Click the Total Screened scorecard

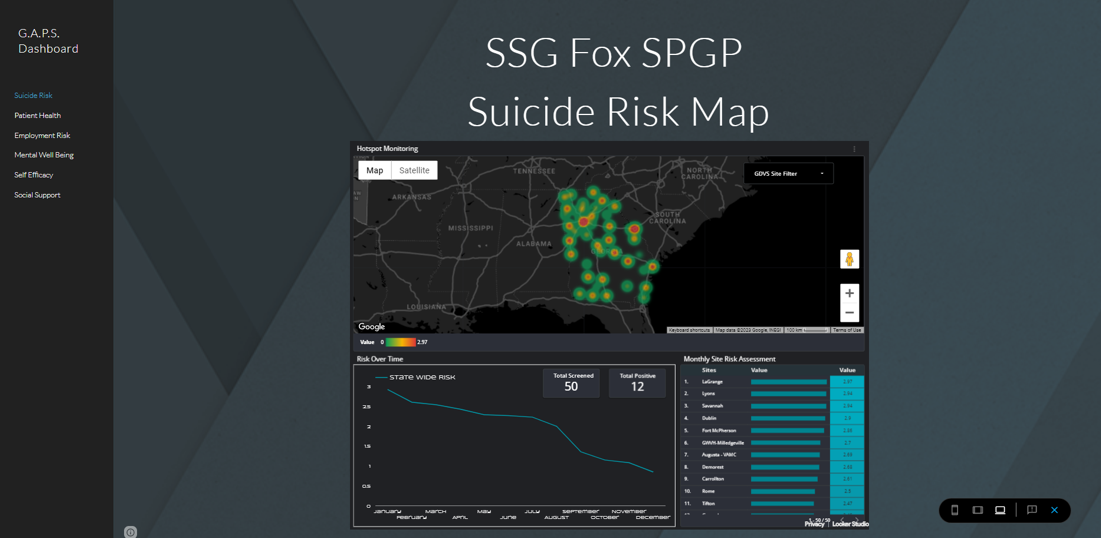point(571,383)
